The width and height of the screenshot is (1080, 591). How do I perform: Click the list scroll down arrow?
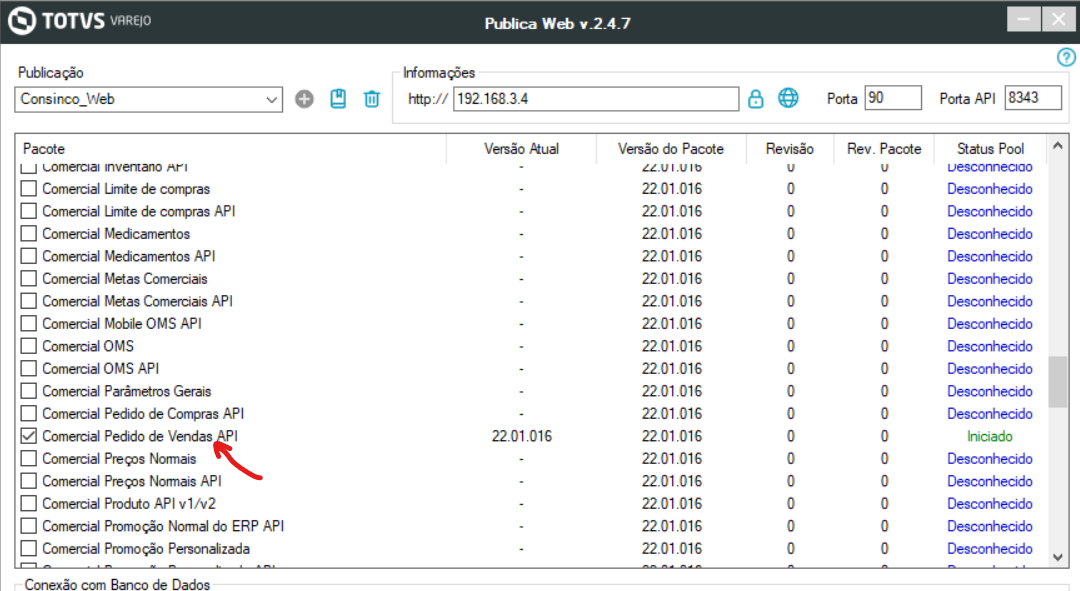[1058, 557]
